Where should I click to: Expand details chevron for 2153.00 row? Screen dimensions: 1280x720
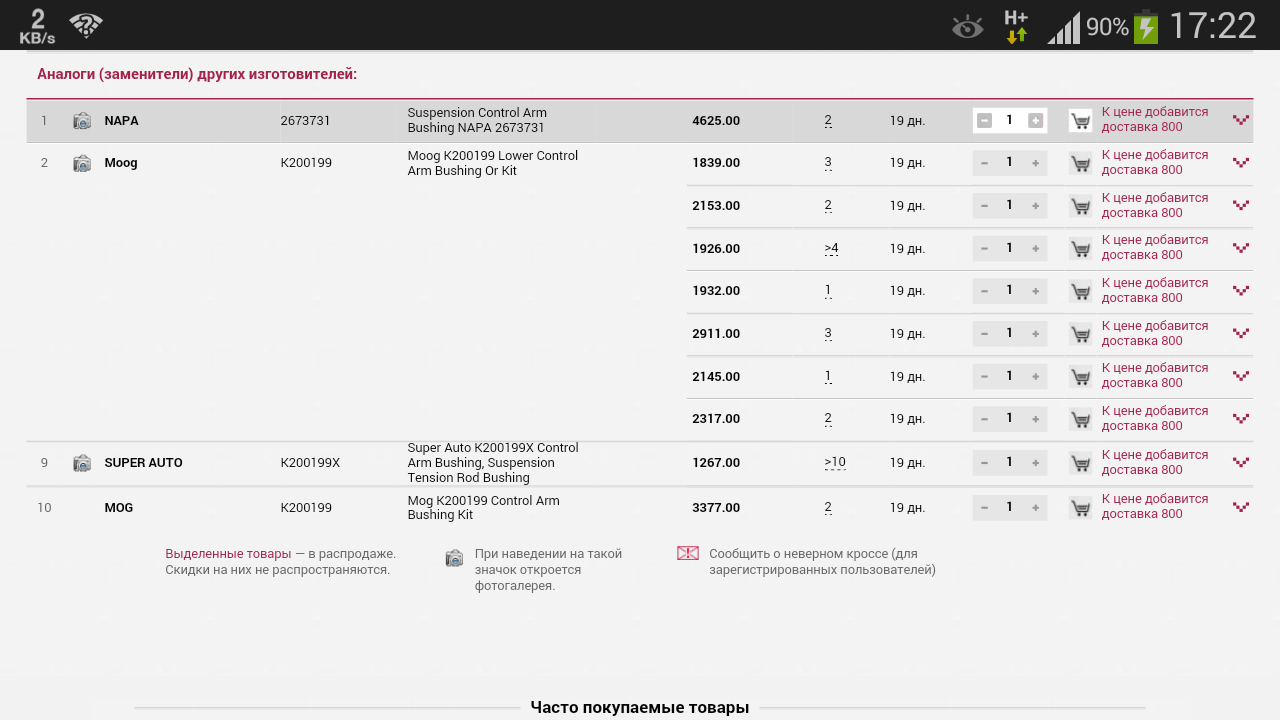1241,205
